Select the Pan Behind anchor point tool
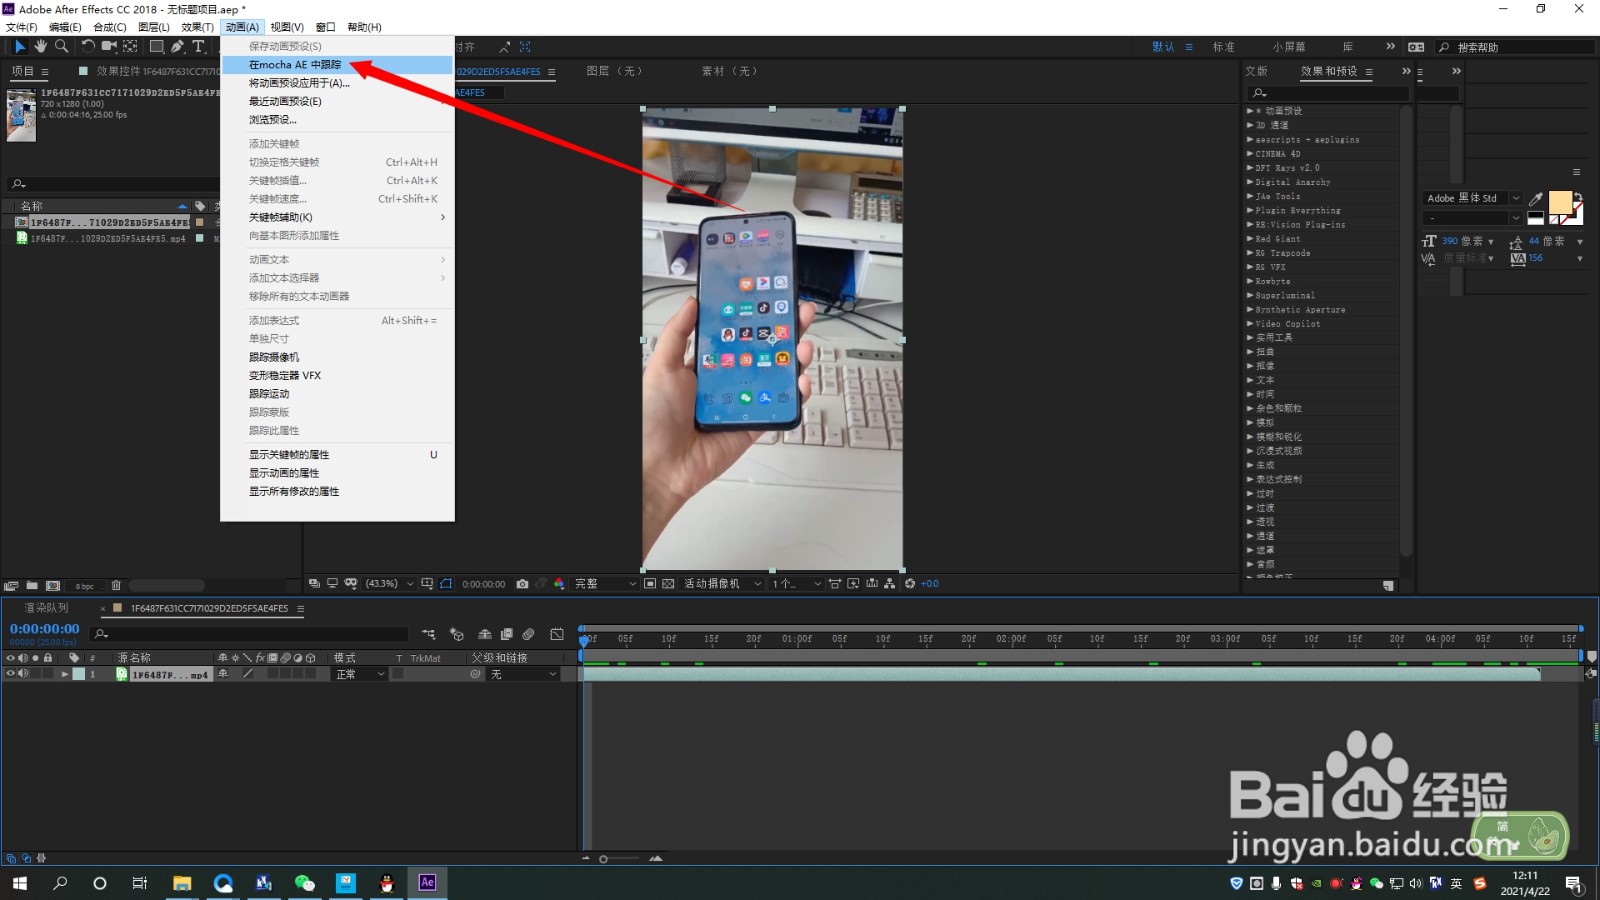Viewport: 1600px width, 900px height. pyautogui.click(x=130, y=46)
